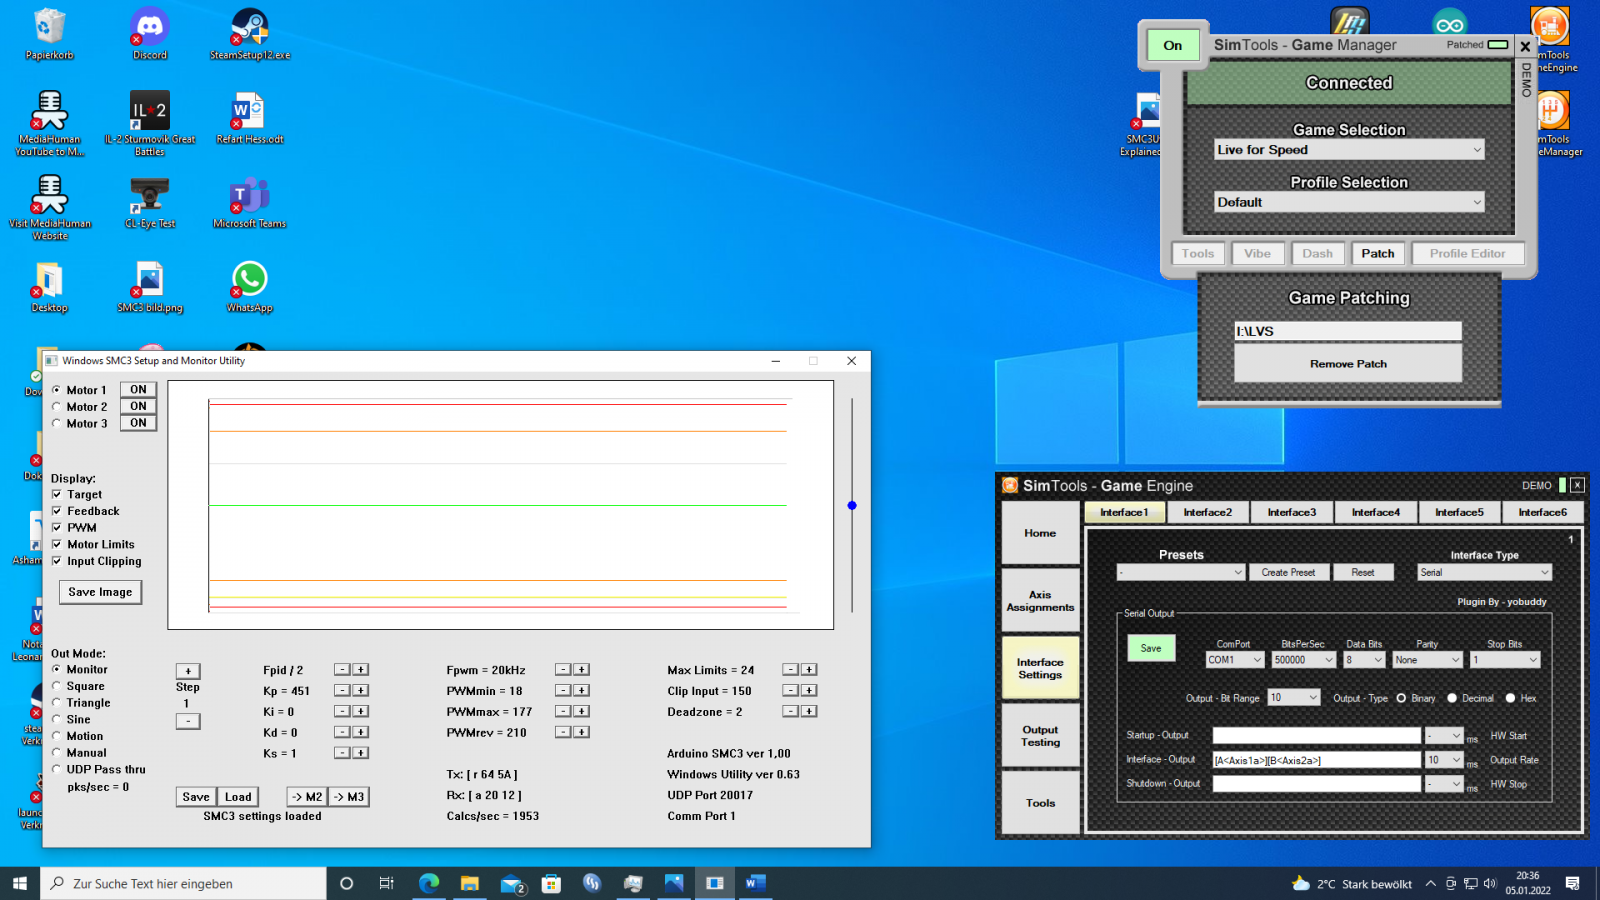Select Motor 3 radio button
This screenshot has width=1600, height=900.
57,423
